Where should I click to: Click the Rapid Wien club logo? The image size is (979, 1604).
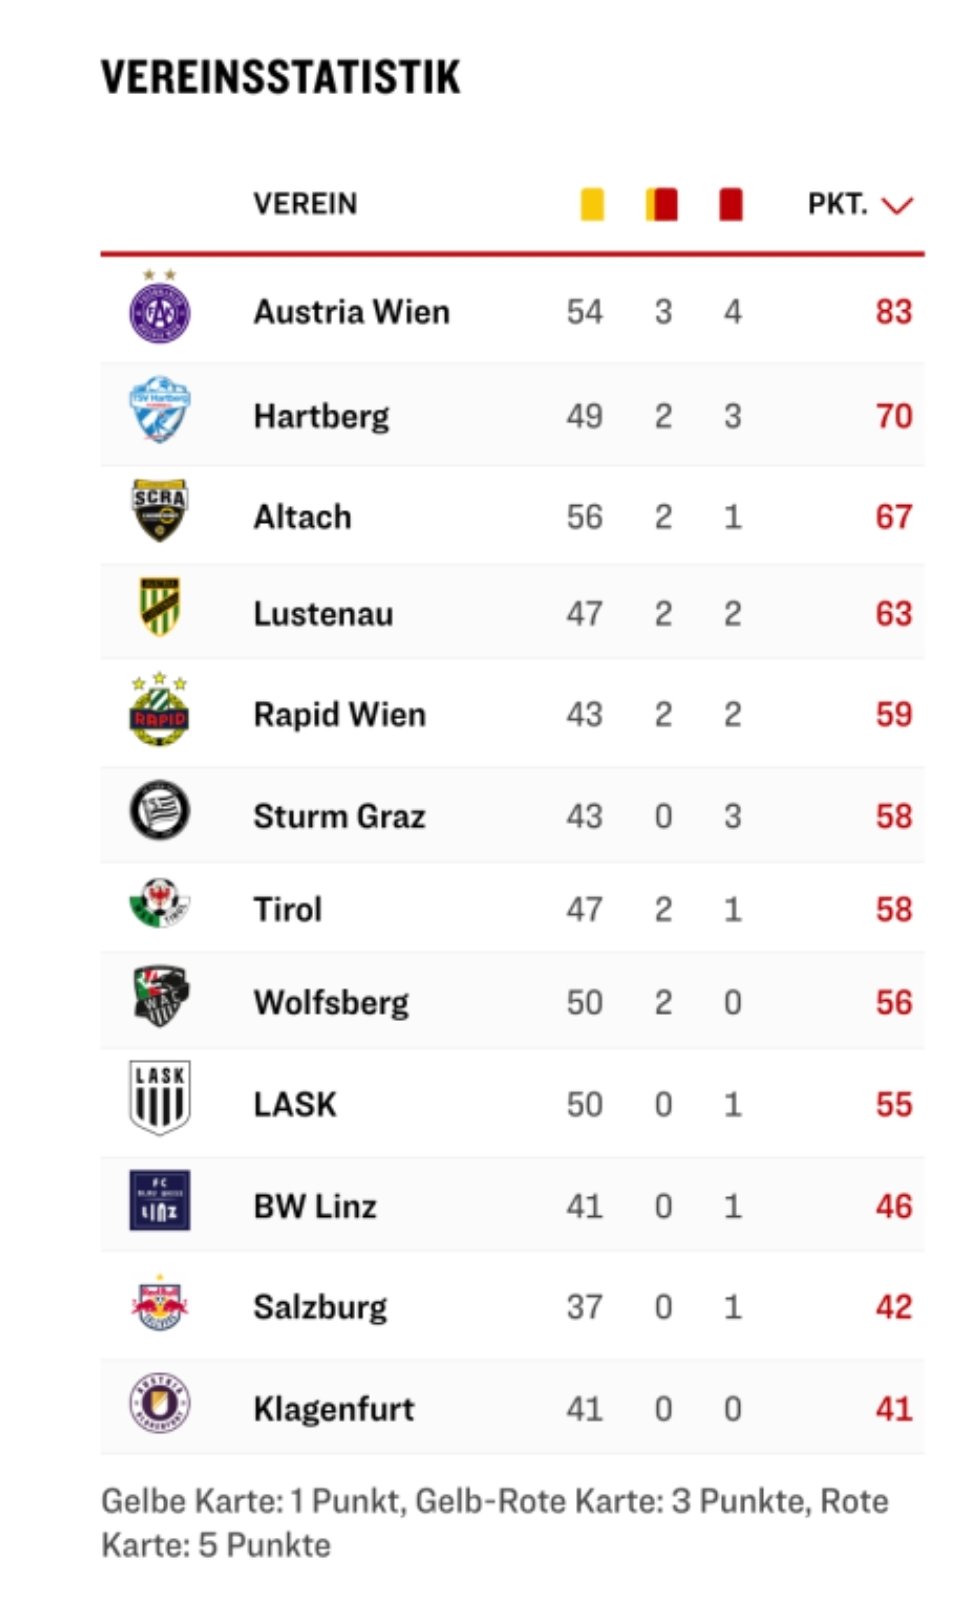click(x=159, y=709)
